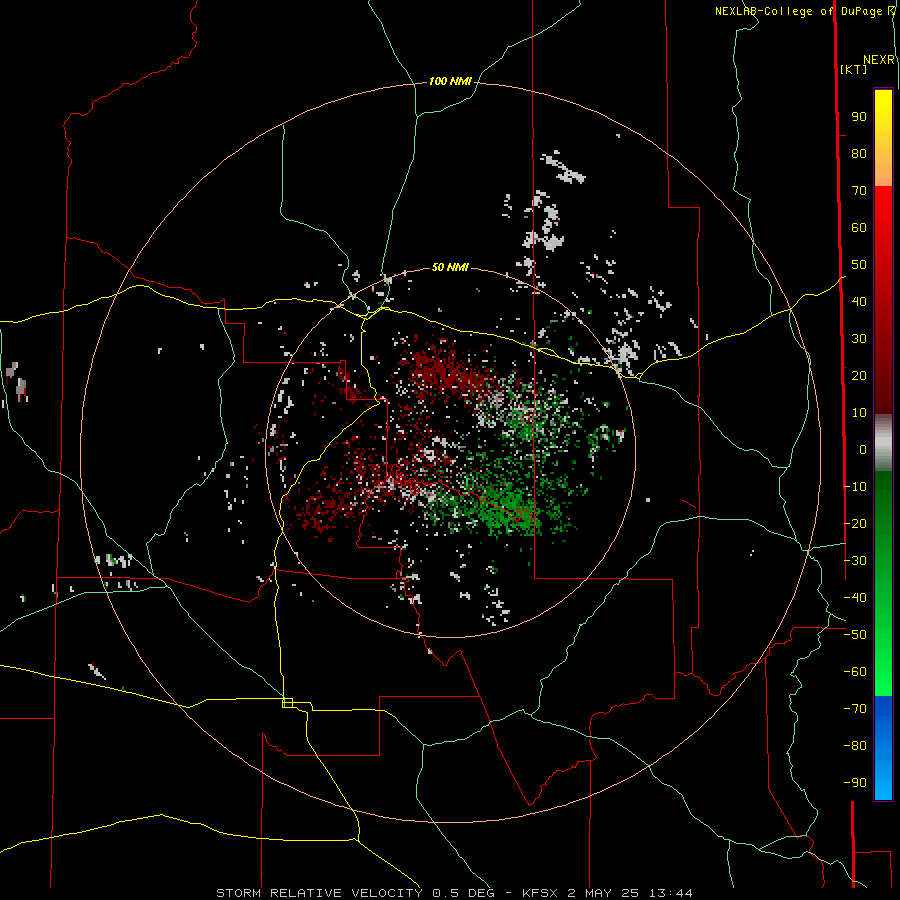The height and width of the screenshot is (900, 900).
Task: Click the -90 value on the velocity scale
Action: pyautogui.click(x=855, y=783)
